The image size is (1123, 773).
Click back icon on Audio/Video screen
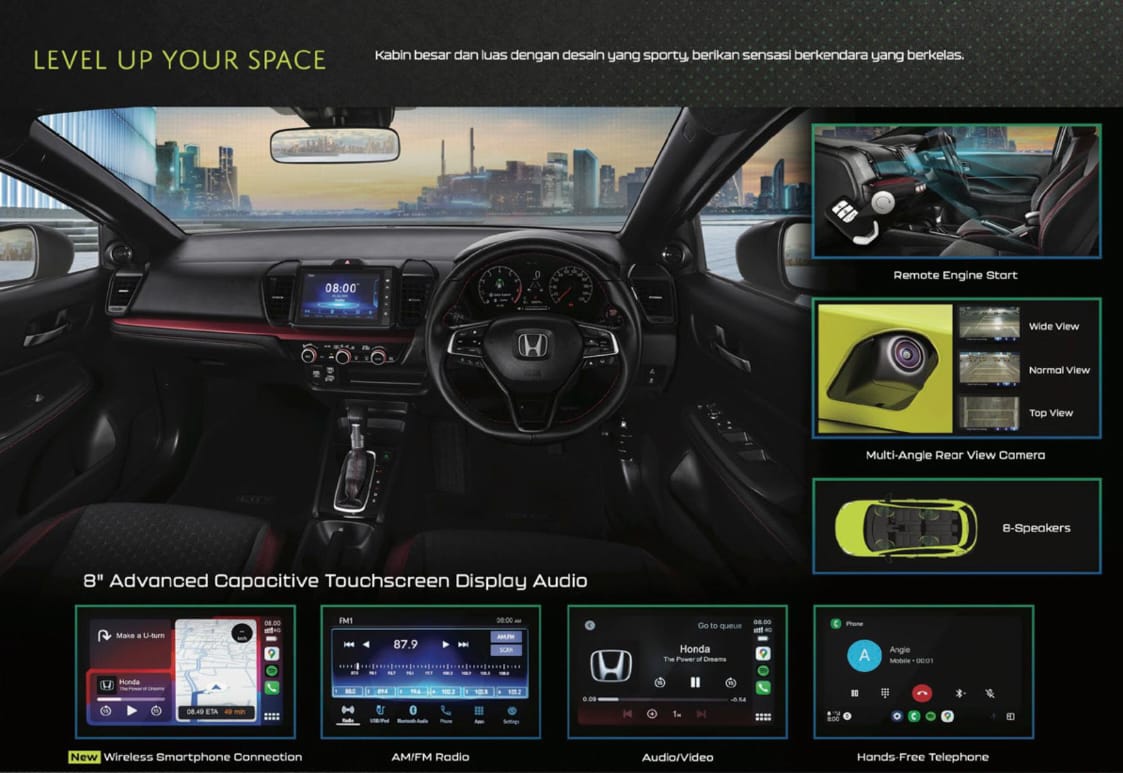pyautogui.click(x=589, y=625)
